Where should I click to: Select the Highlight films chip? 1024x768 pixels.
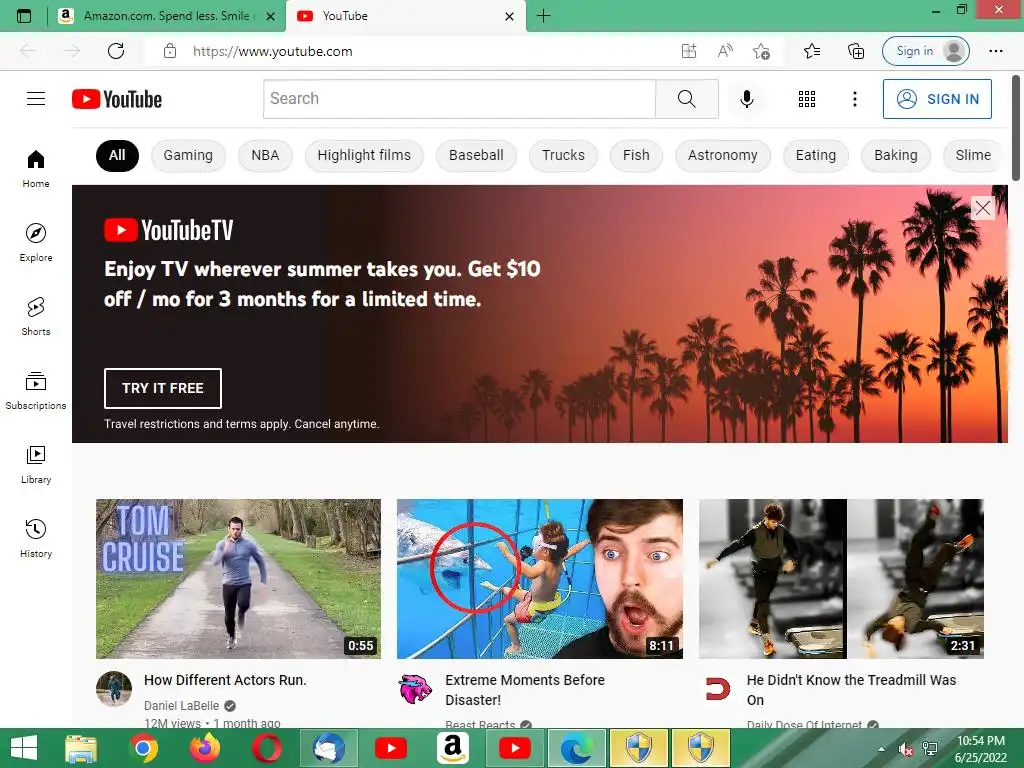364,155
